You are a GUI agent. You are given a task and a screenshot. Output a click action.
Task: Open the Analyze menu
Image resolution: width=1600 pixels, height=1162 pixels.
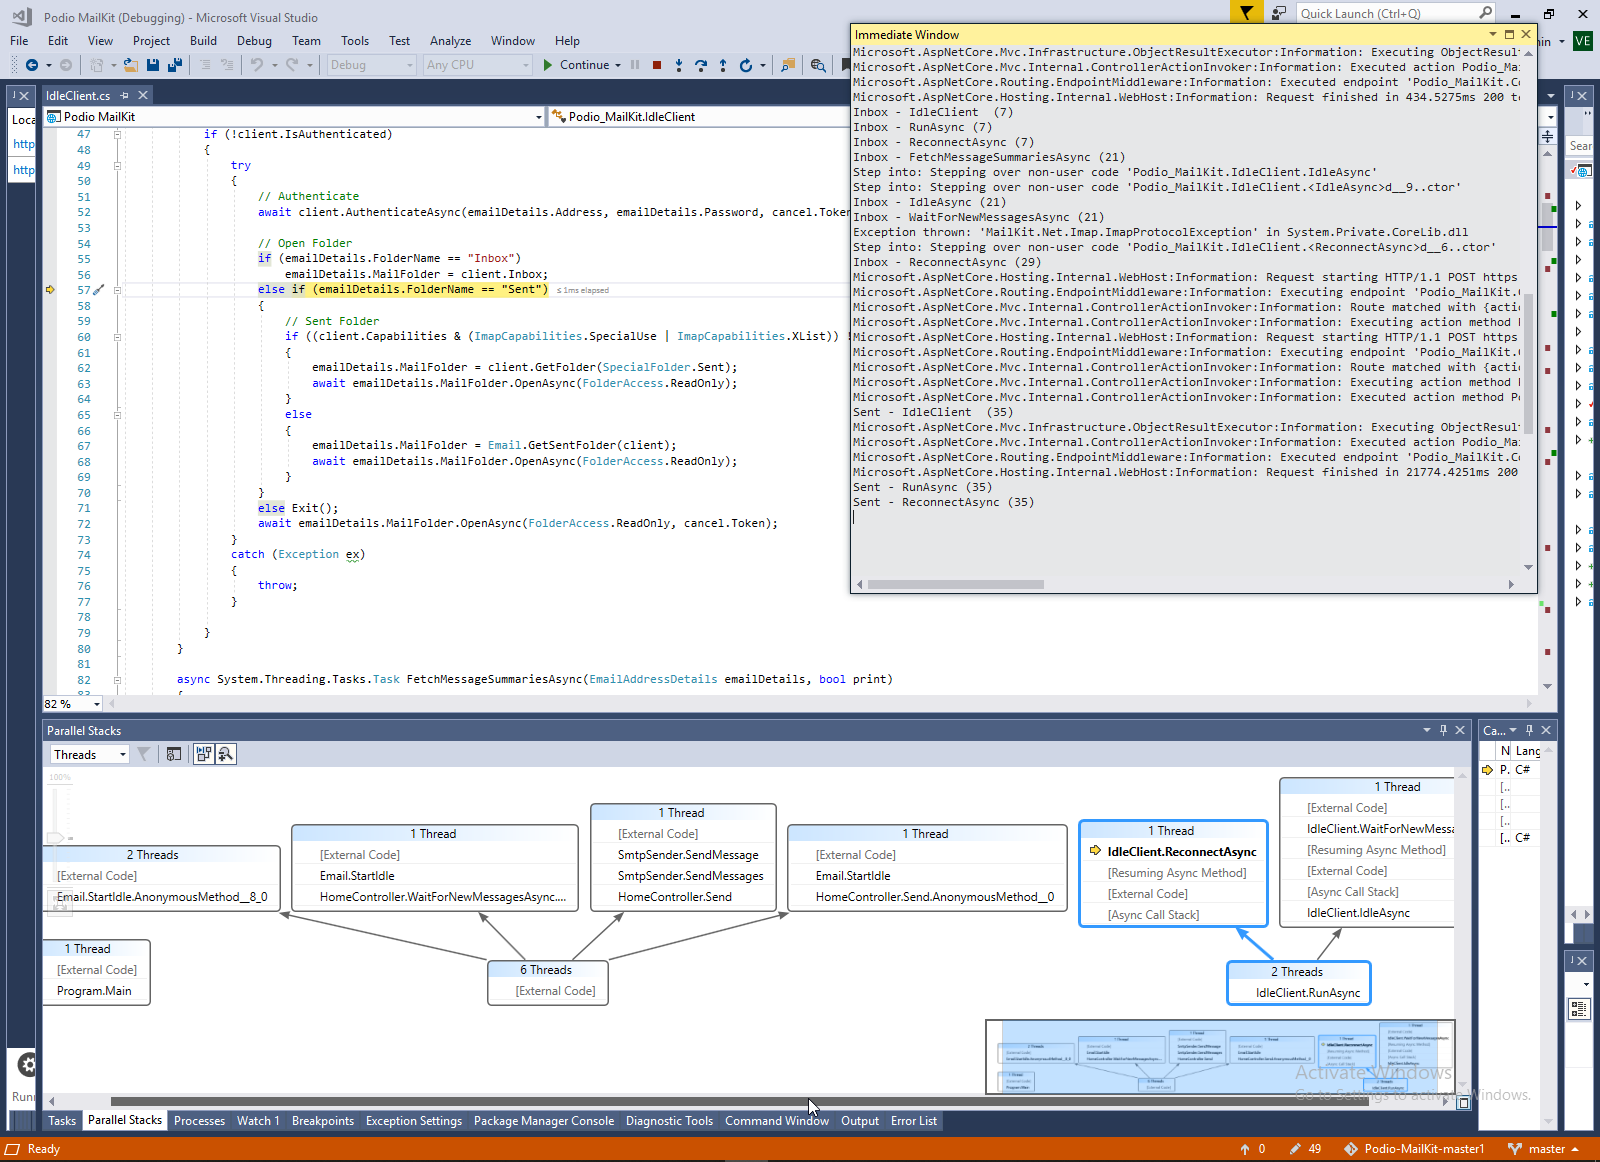pyautogui.click(x=450, y=41)
